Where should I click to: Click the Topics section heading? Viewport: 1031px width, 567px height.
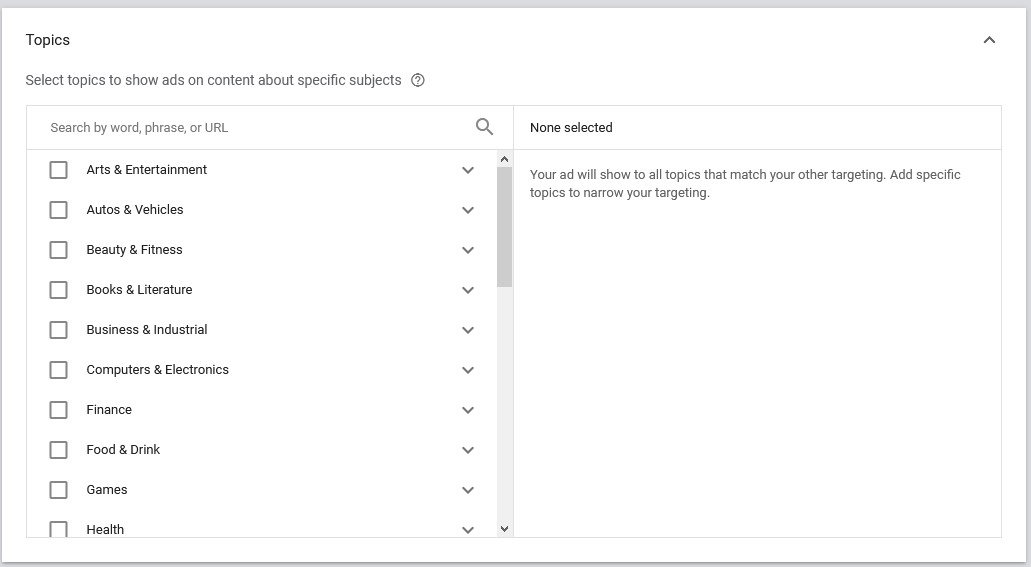[x=48, y=40]
